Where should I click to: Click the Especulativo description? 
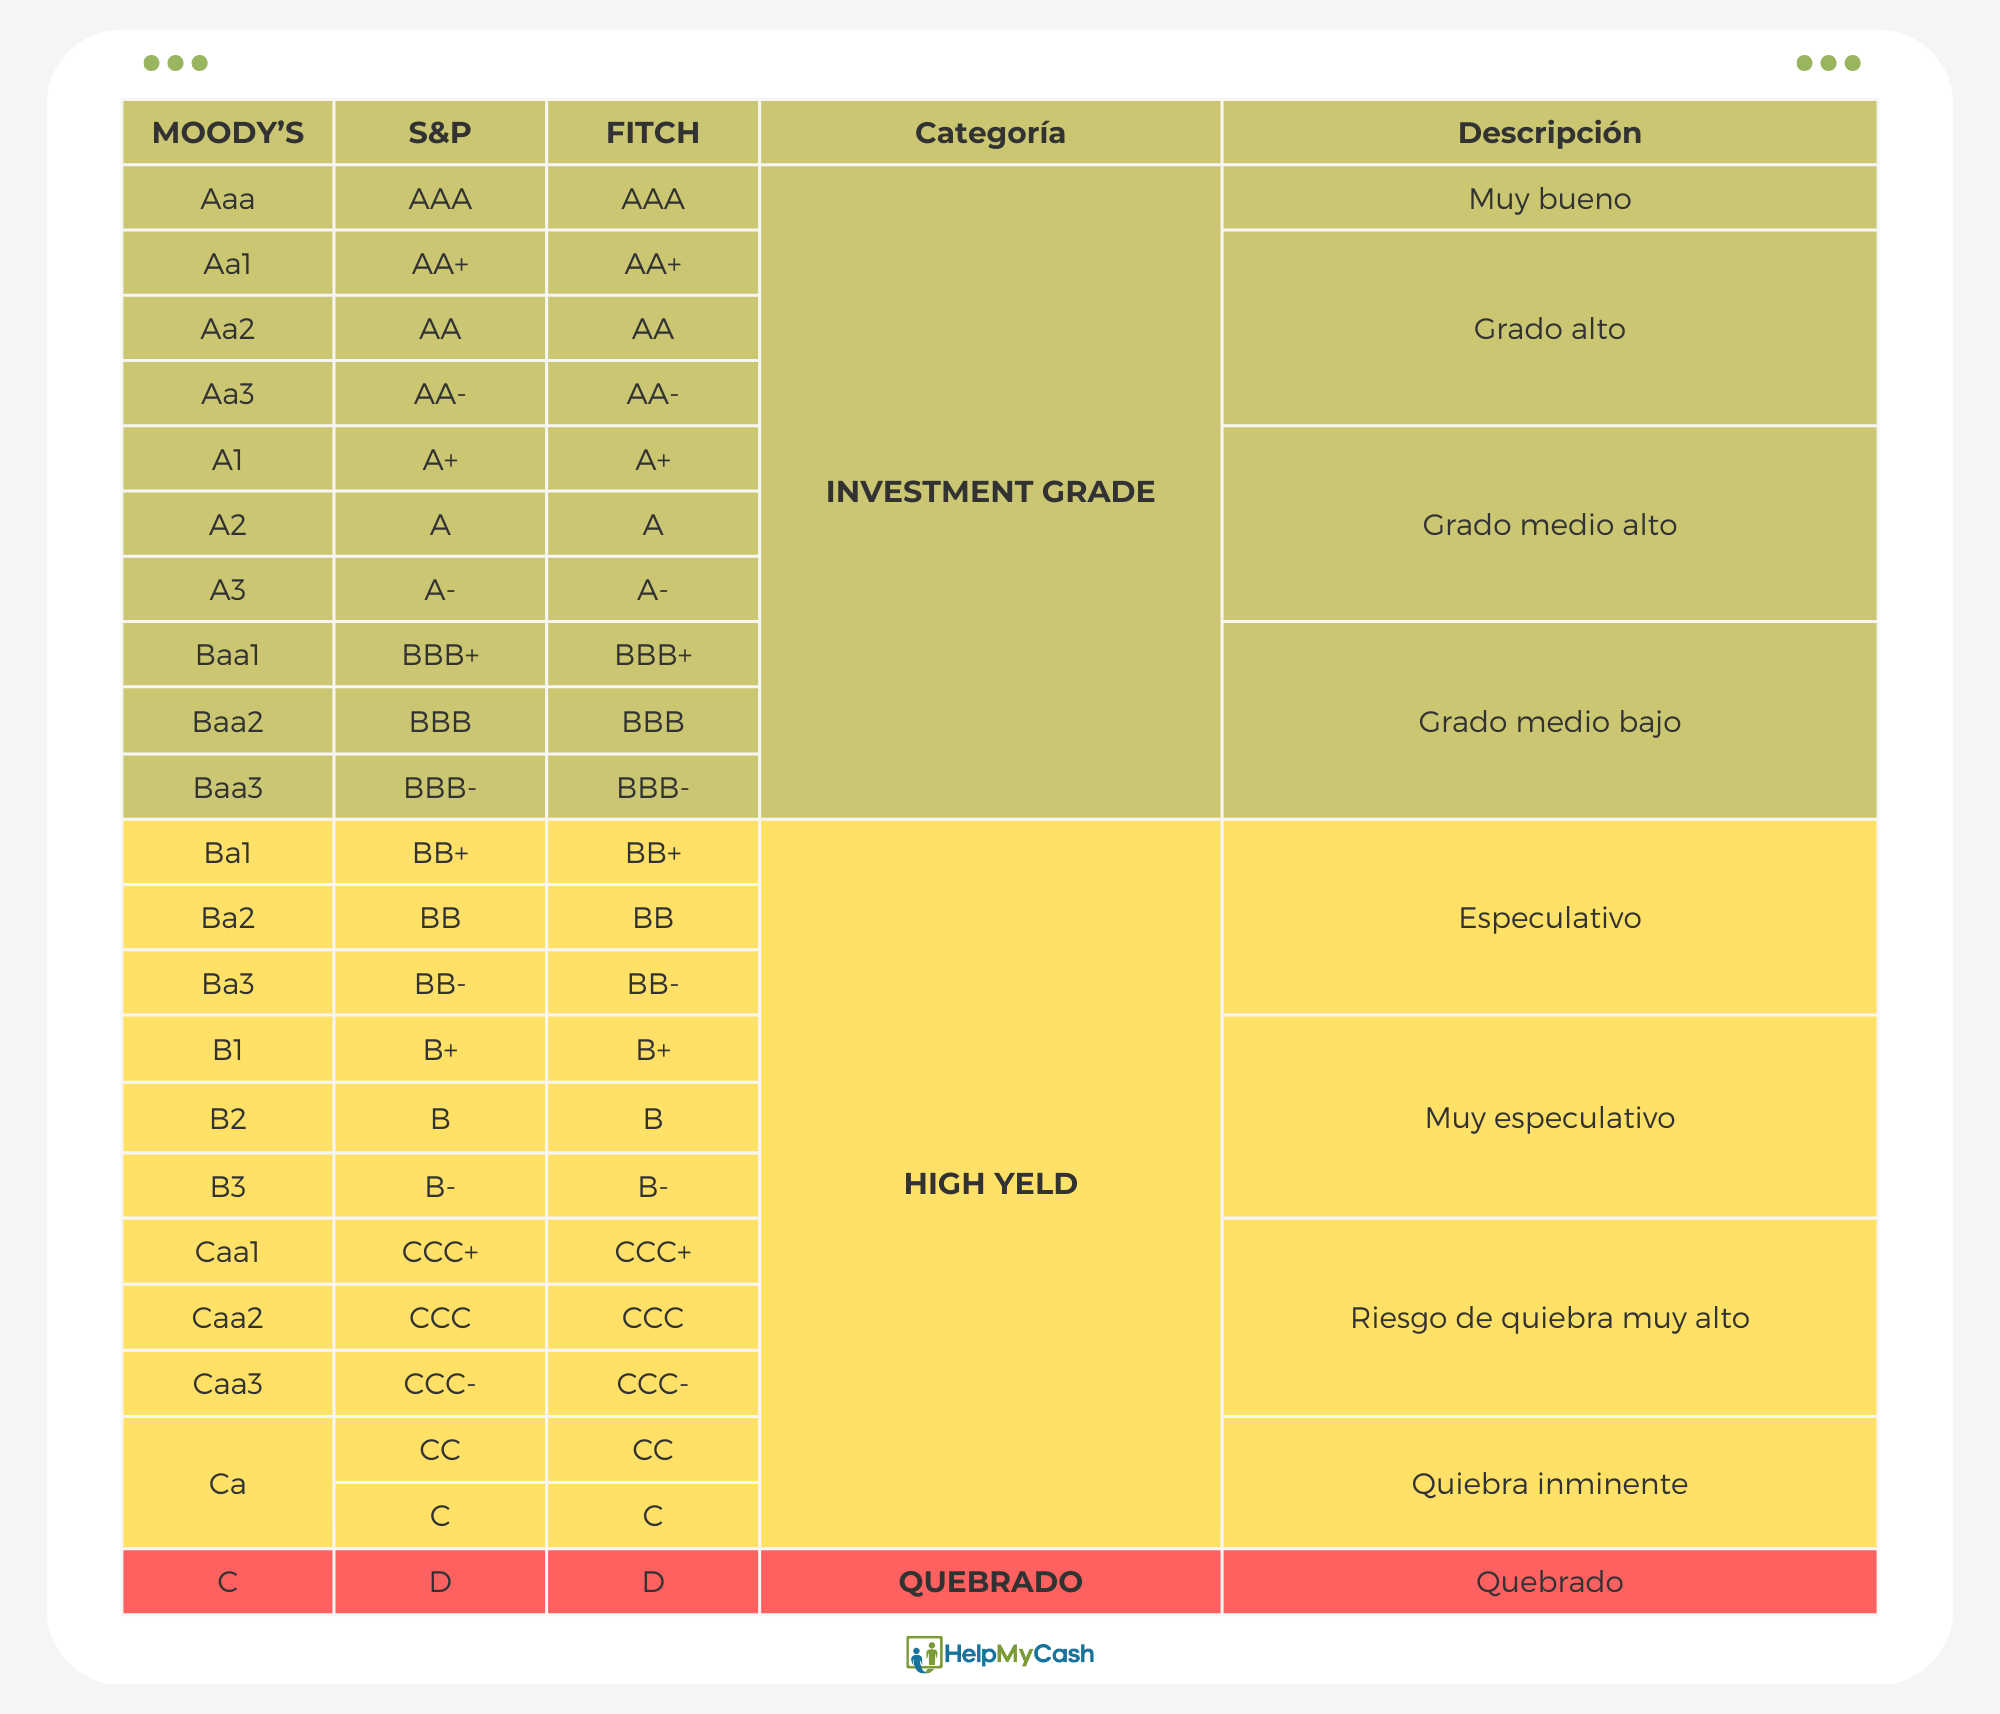tap(1550, 917)
